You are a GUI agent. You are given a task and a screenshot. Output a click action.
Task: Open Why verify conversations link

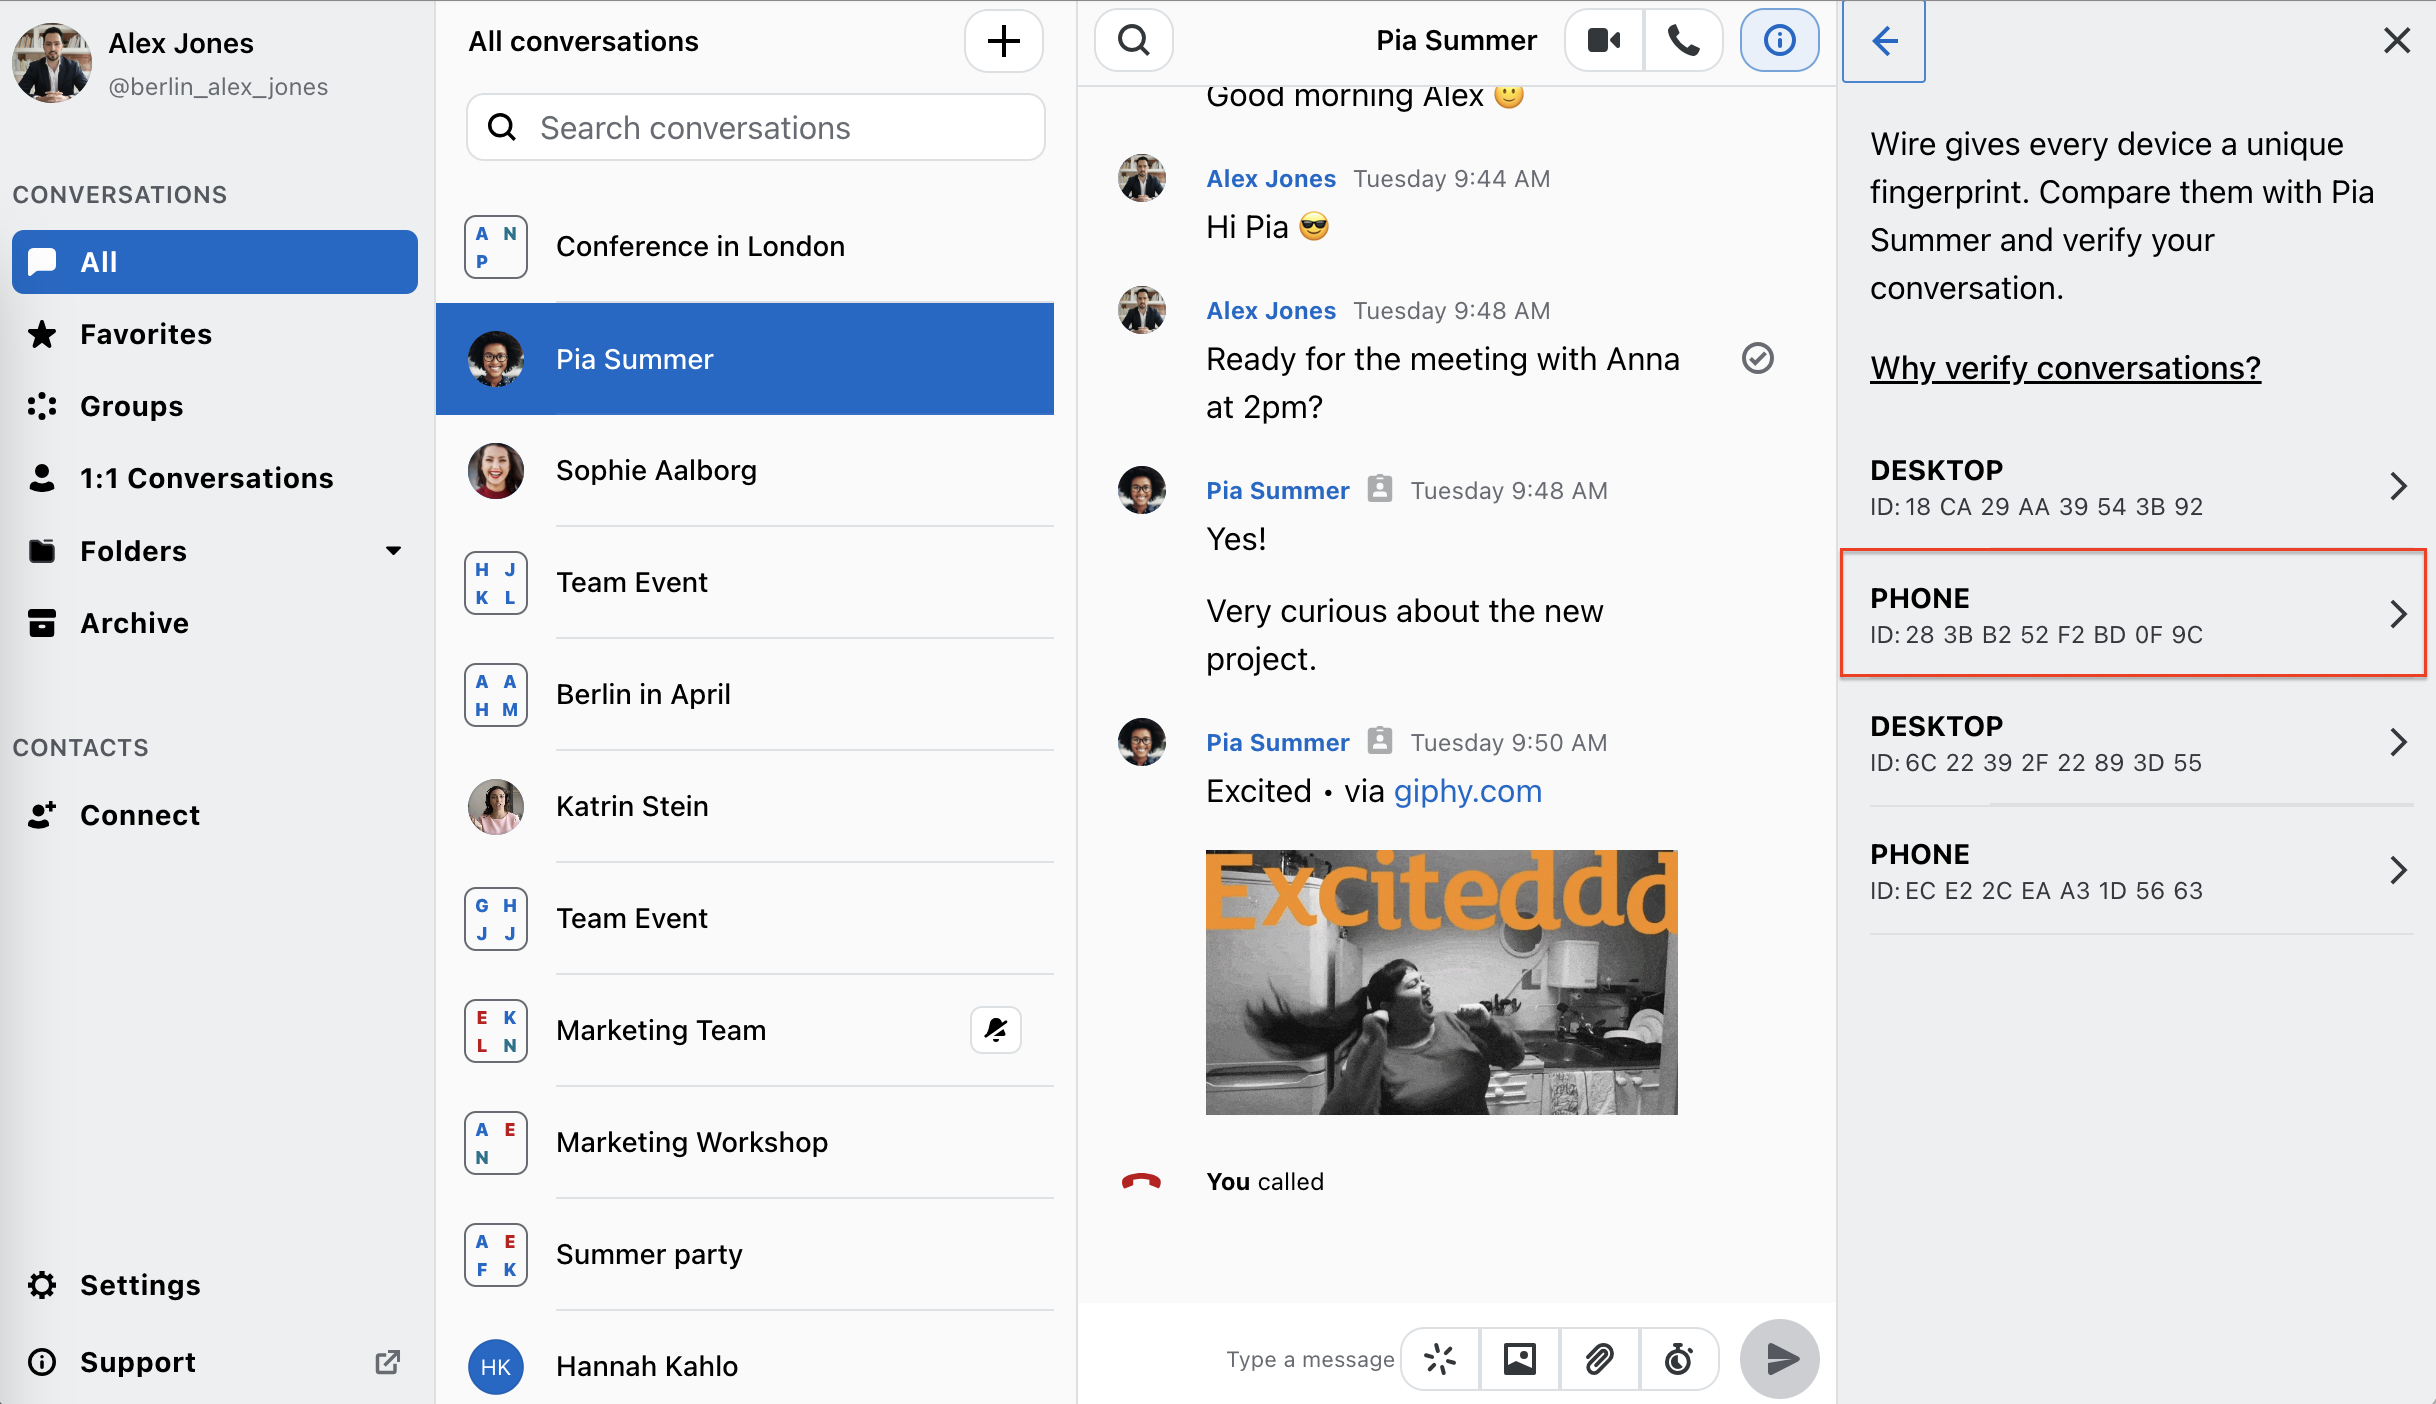pyautogui.click(x=2065, y=368)
